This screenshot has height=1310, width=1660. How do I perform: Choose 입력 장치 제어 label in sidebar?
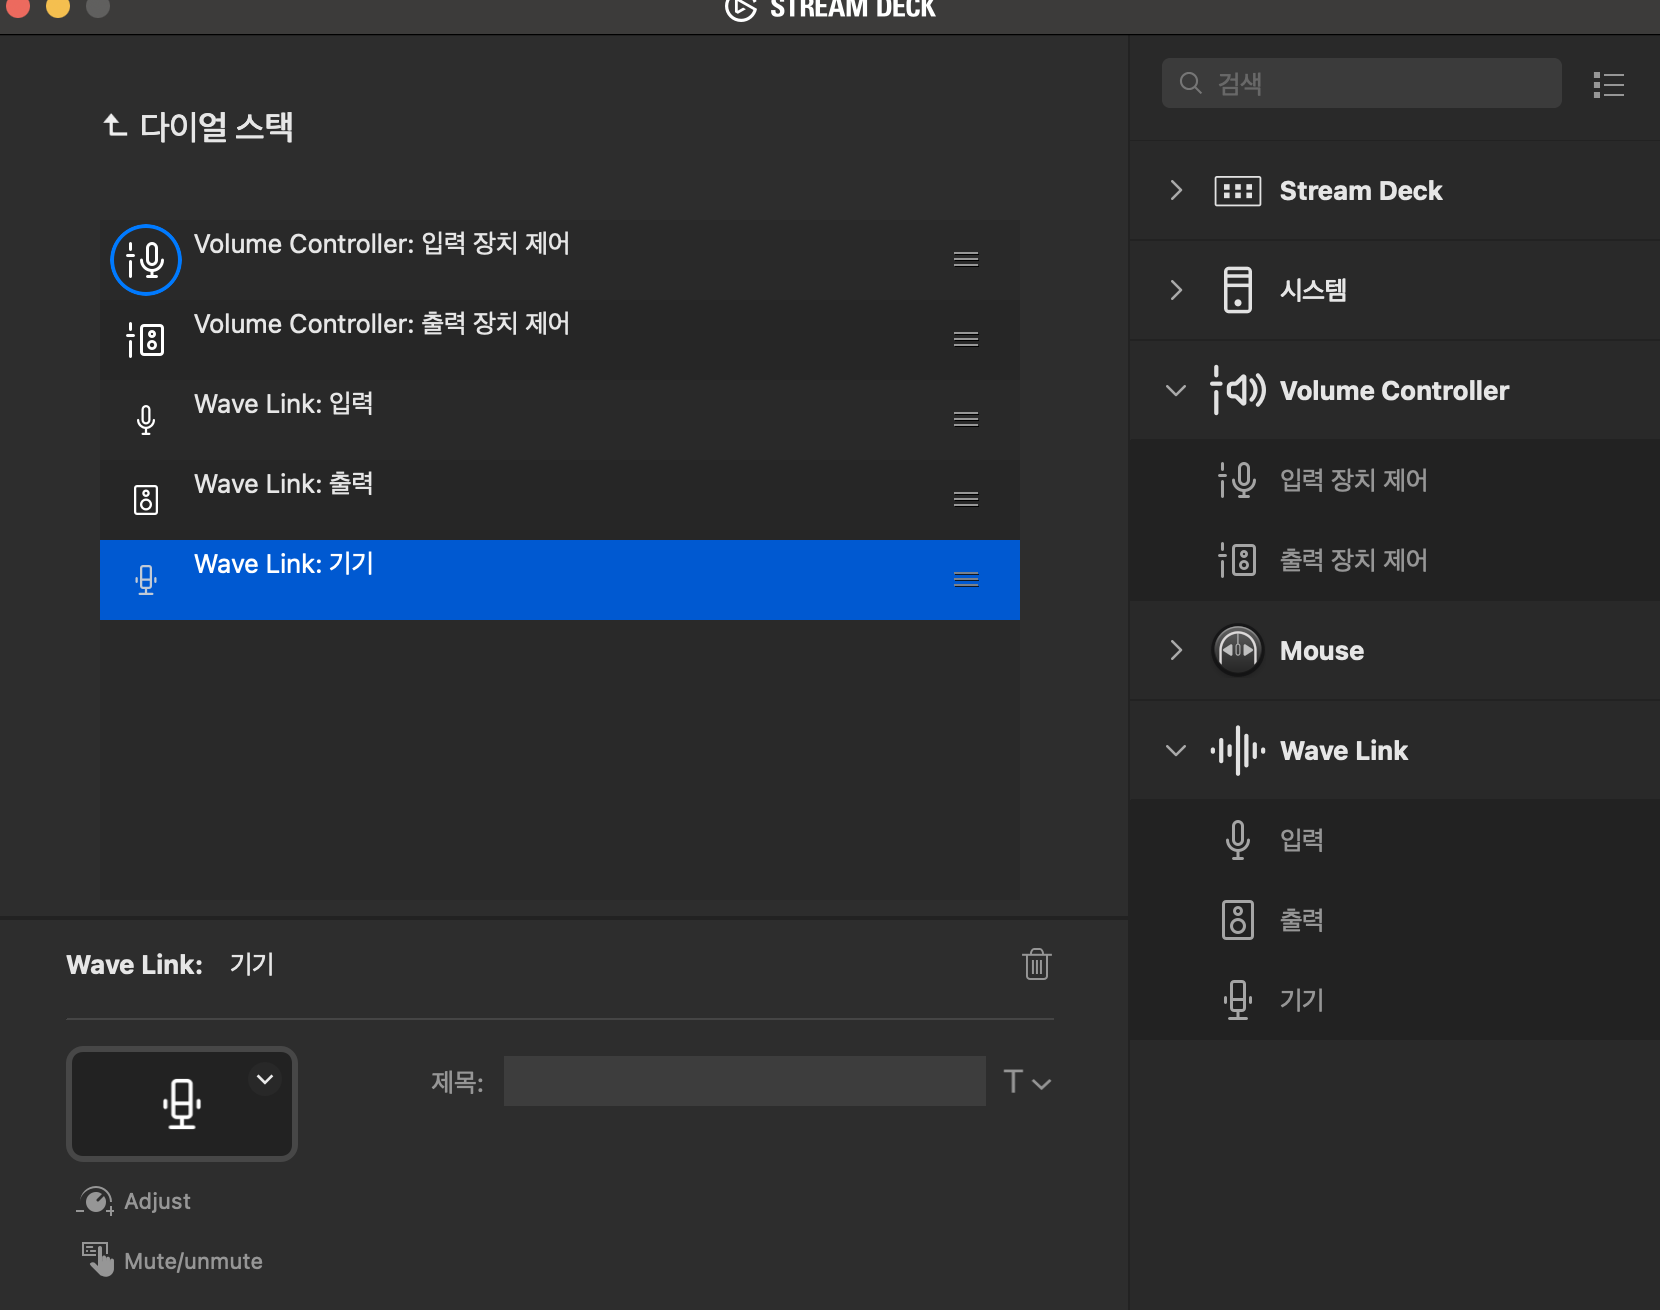coord(1354,480)
